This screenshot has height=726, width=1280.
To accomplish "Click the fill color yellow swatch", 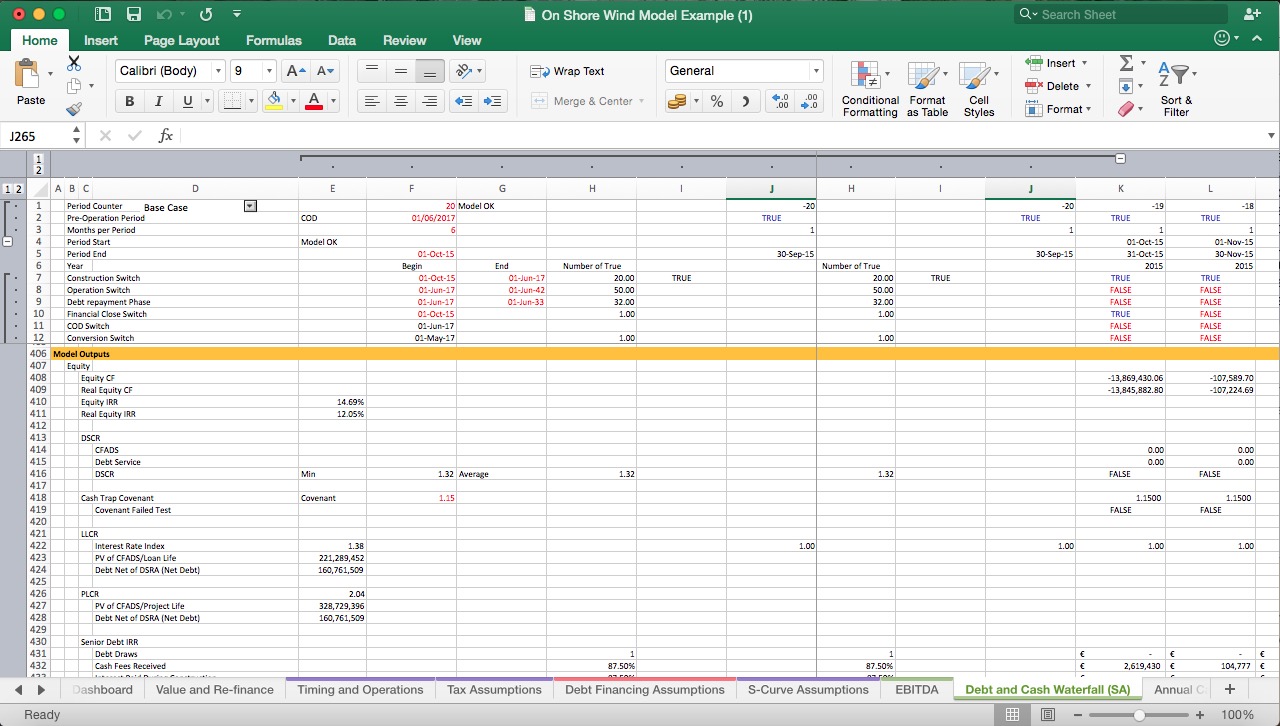I will pyautogui.click(x=274, y=101).
